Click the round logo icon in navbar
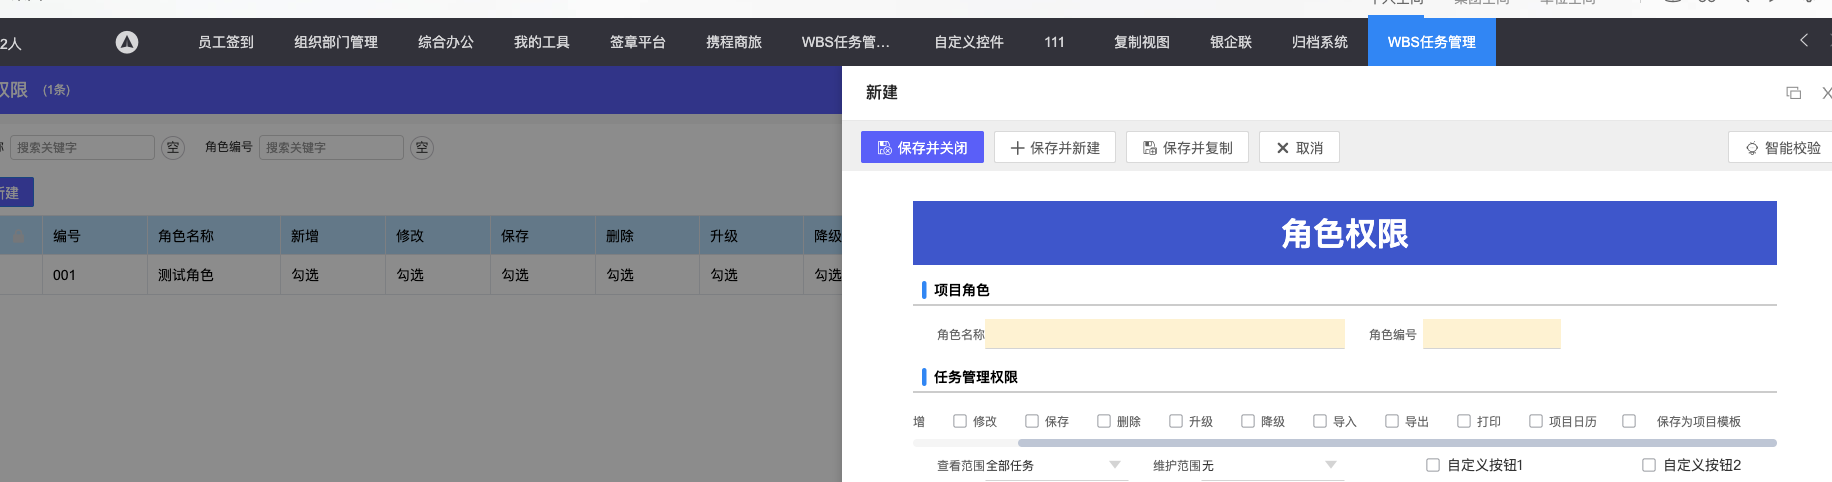 pyautogui.click(x=127, y=42)
